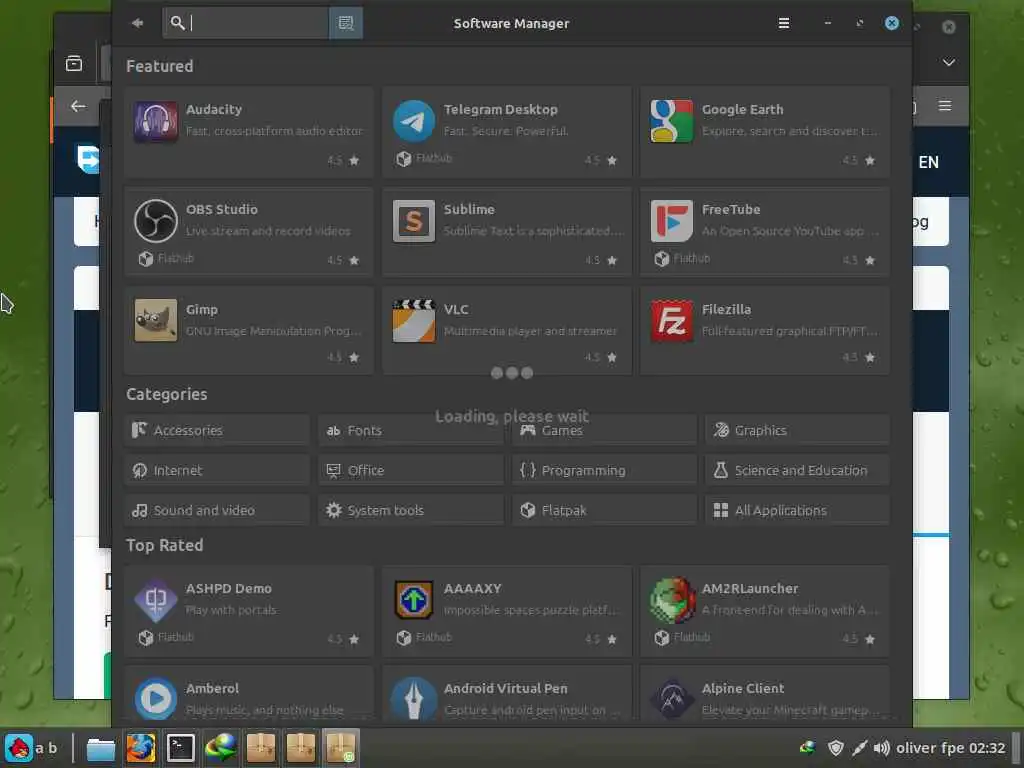Viewport: 1024px width, 768px height.
Task: Browse the Programming category
Action: click(x=604, y=470)
